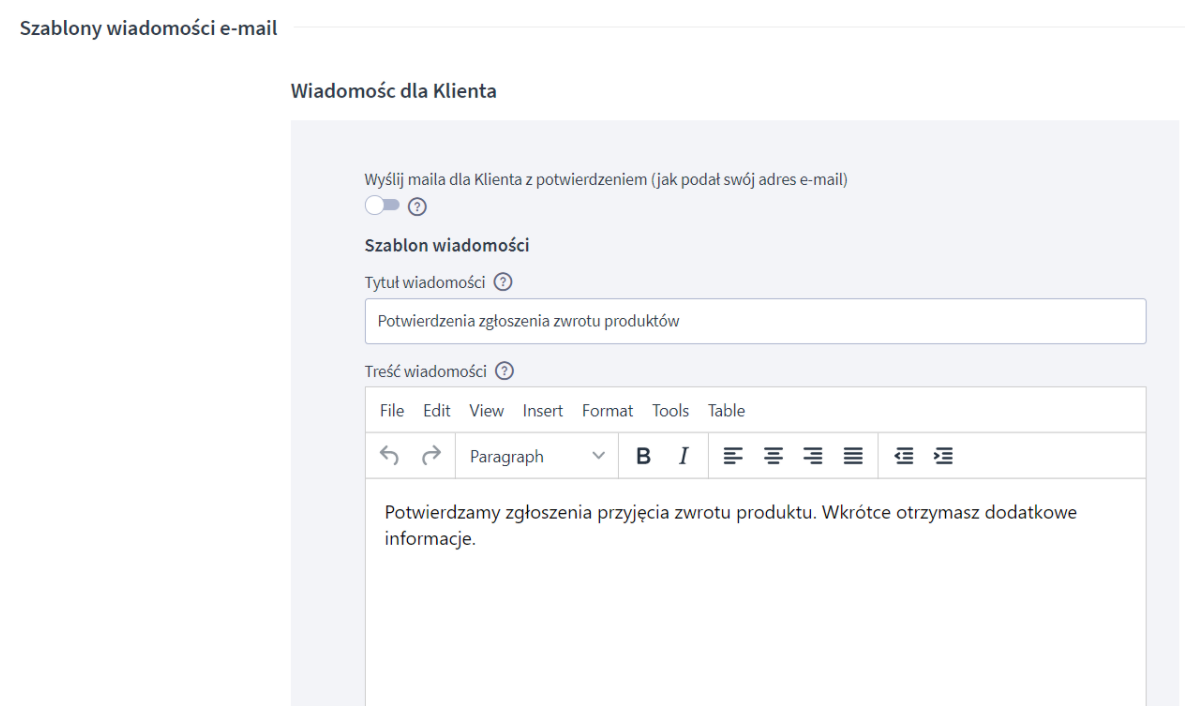Click the Undo arrow in editor toolbar
Viewport: 1189px width, 710px height.
coord(390,456)
